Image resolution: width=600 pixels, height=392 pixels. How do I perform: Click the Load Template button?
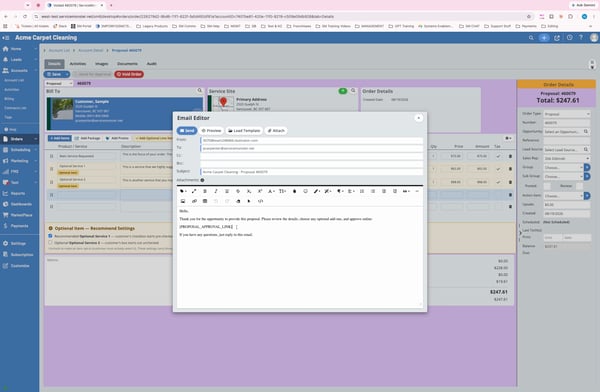[244, 131]
